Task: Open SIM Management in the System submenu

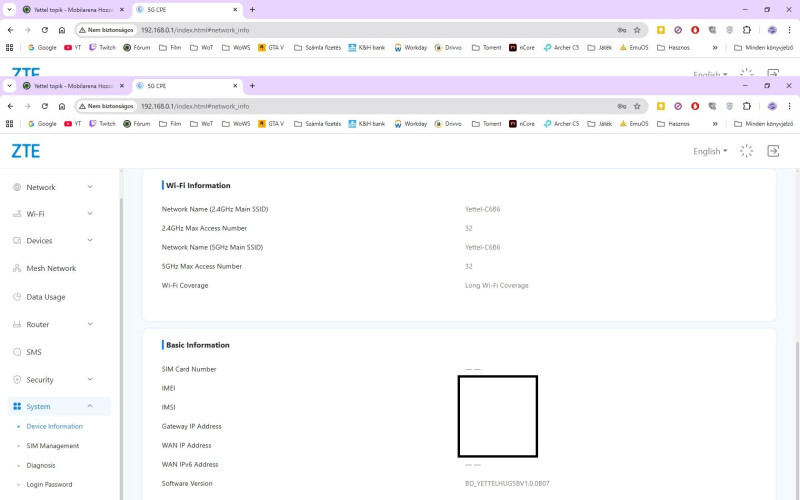Action: (x=53, y=445)
